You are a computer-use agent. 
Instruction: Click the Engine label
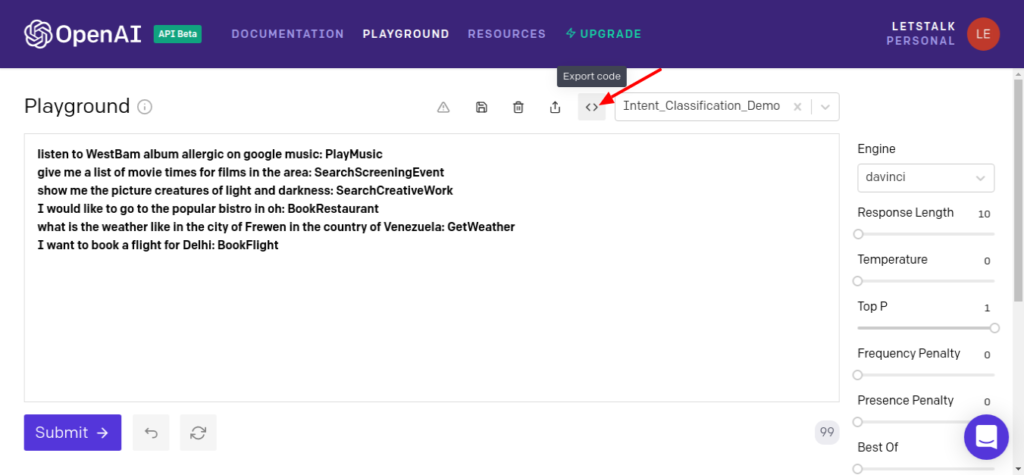(876, 149)
